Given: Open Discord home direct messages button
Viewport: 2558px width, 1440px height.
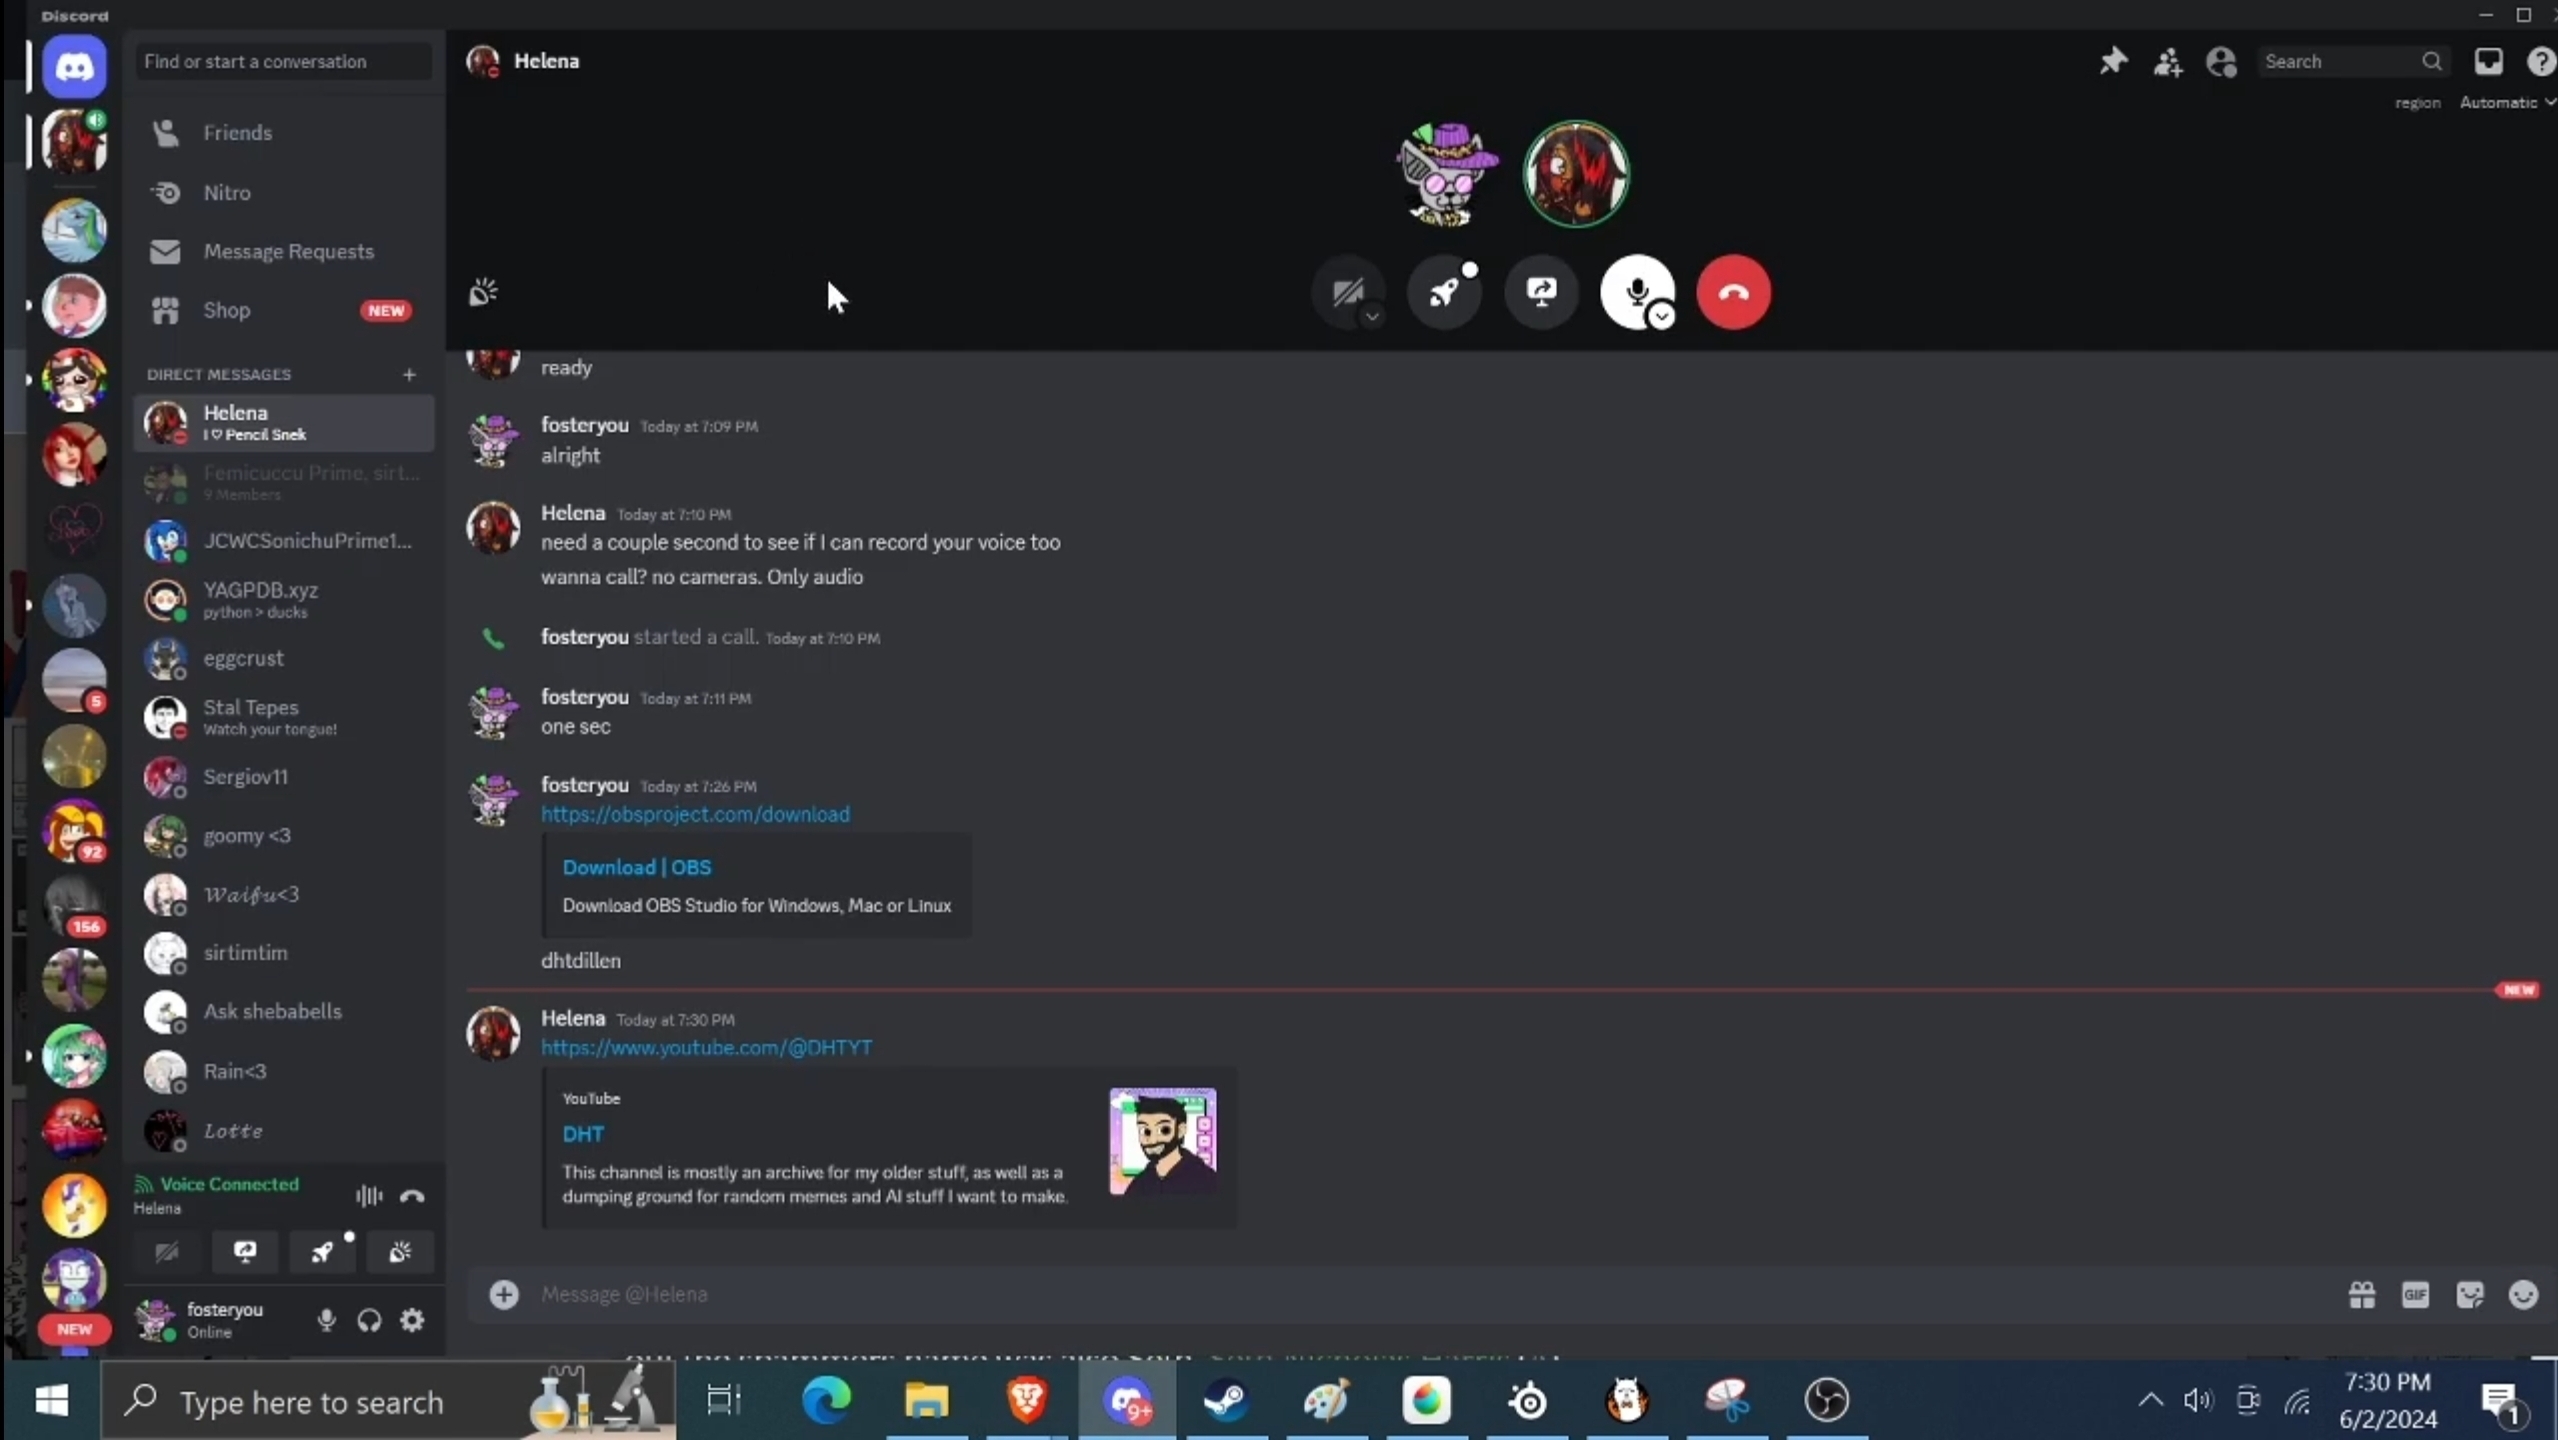Looking at the screenshot, I should pyautogui.click(x=74, y=67).
